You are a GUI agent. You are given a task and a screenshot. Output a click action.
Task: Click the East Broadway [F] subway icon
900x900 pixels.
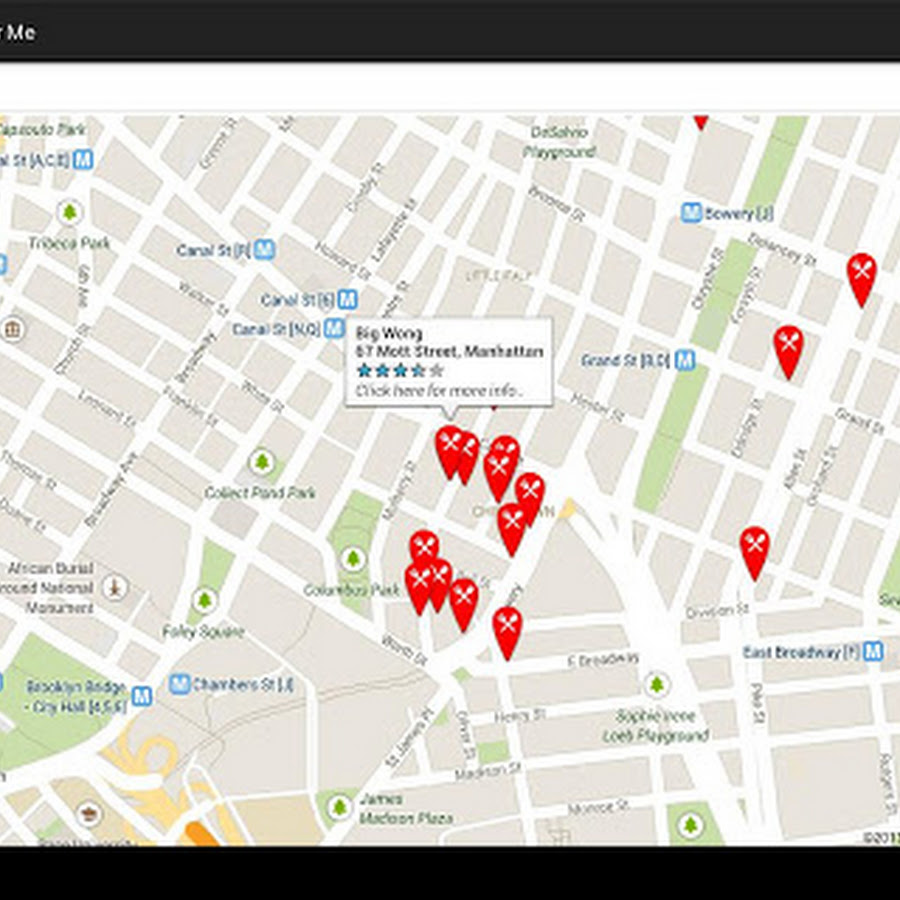pyautogui.click(x=873, y=651)
